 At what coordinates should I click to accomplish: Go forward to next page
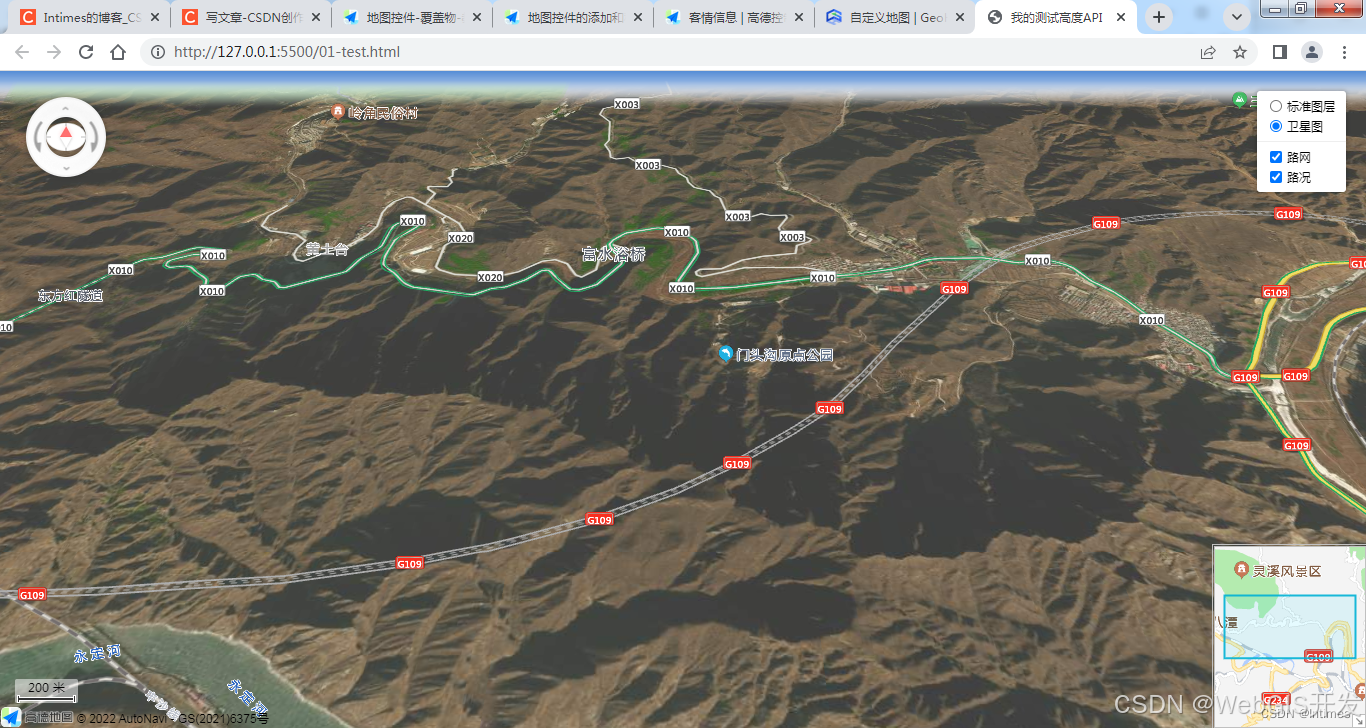click(x=54, y=52)
